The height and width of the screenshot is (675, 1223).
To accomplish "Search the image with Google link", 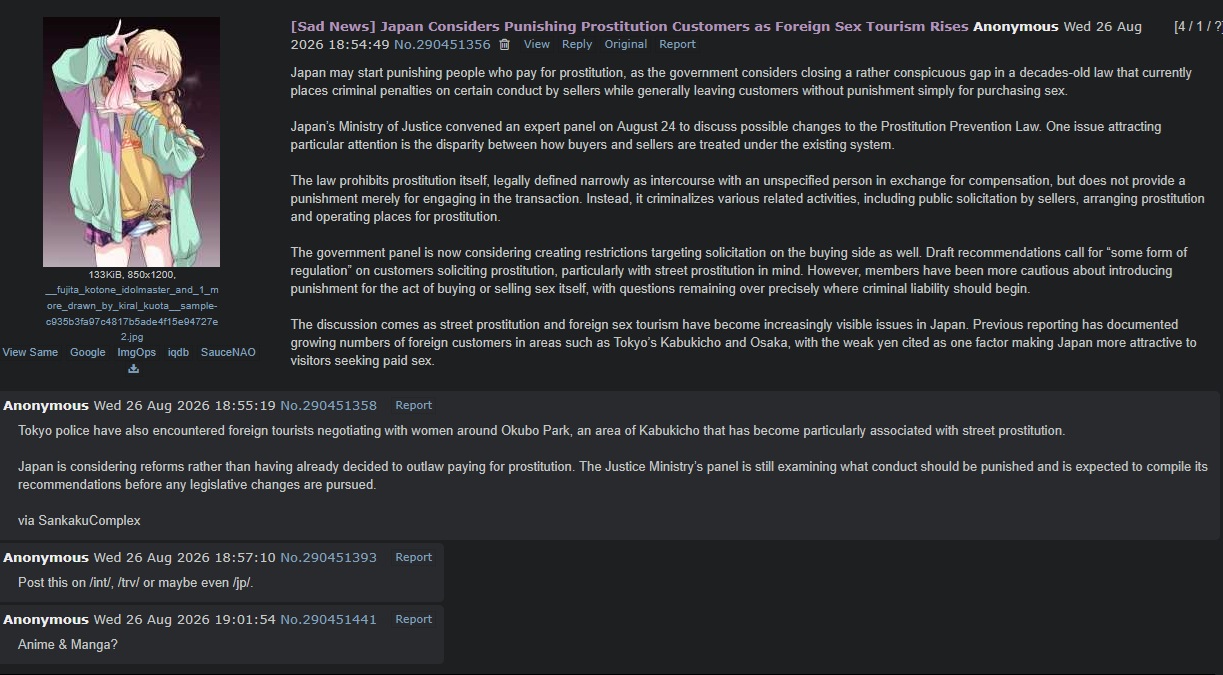I will point(88,352).
